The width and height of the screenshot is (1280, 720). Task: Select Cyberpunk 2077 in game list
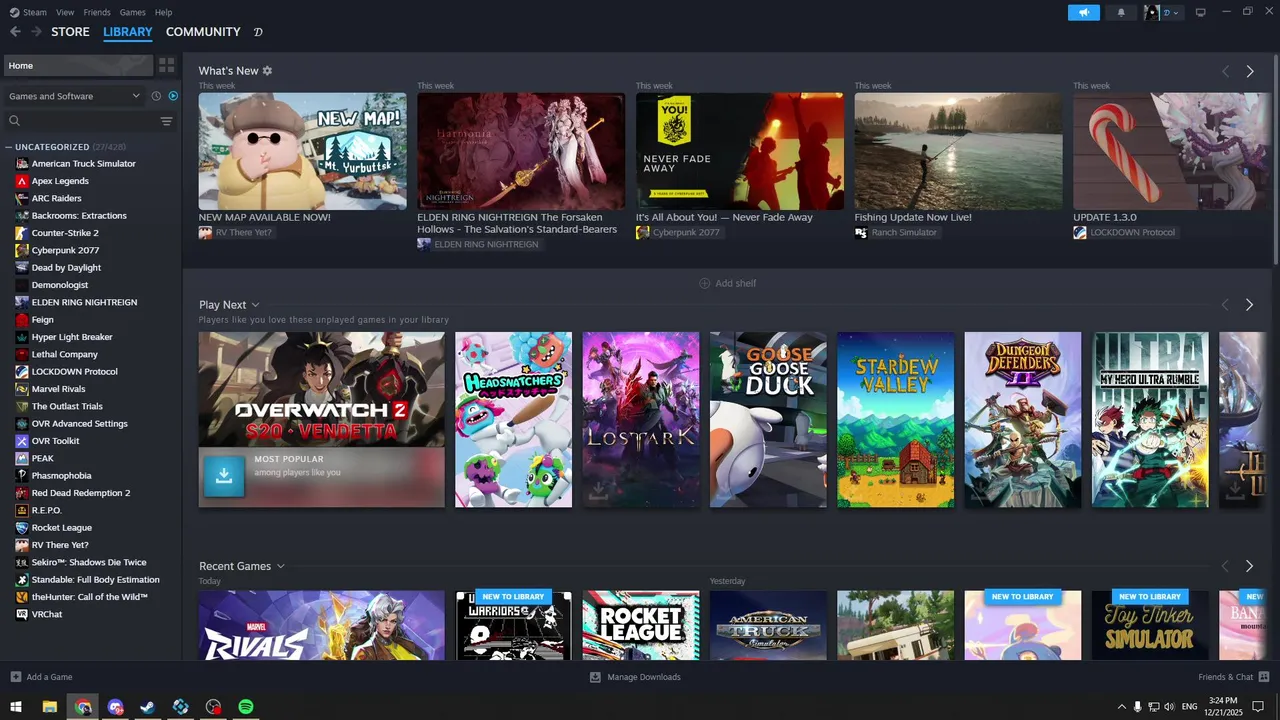tap(65, 250)
